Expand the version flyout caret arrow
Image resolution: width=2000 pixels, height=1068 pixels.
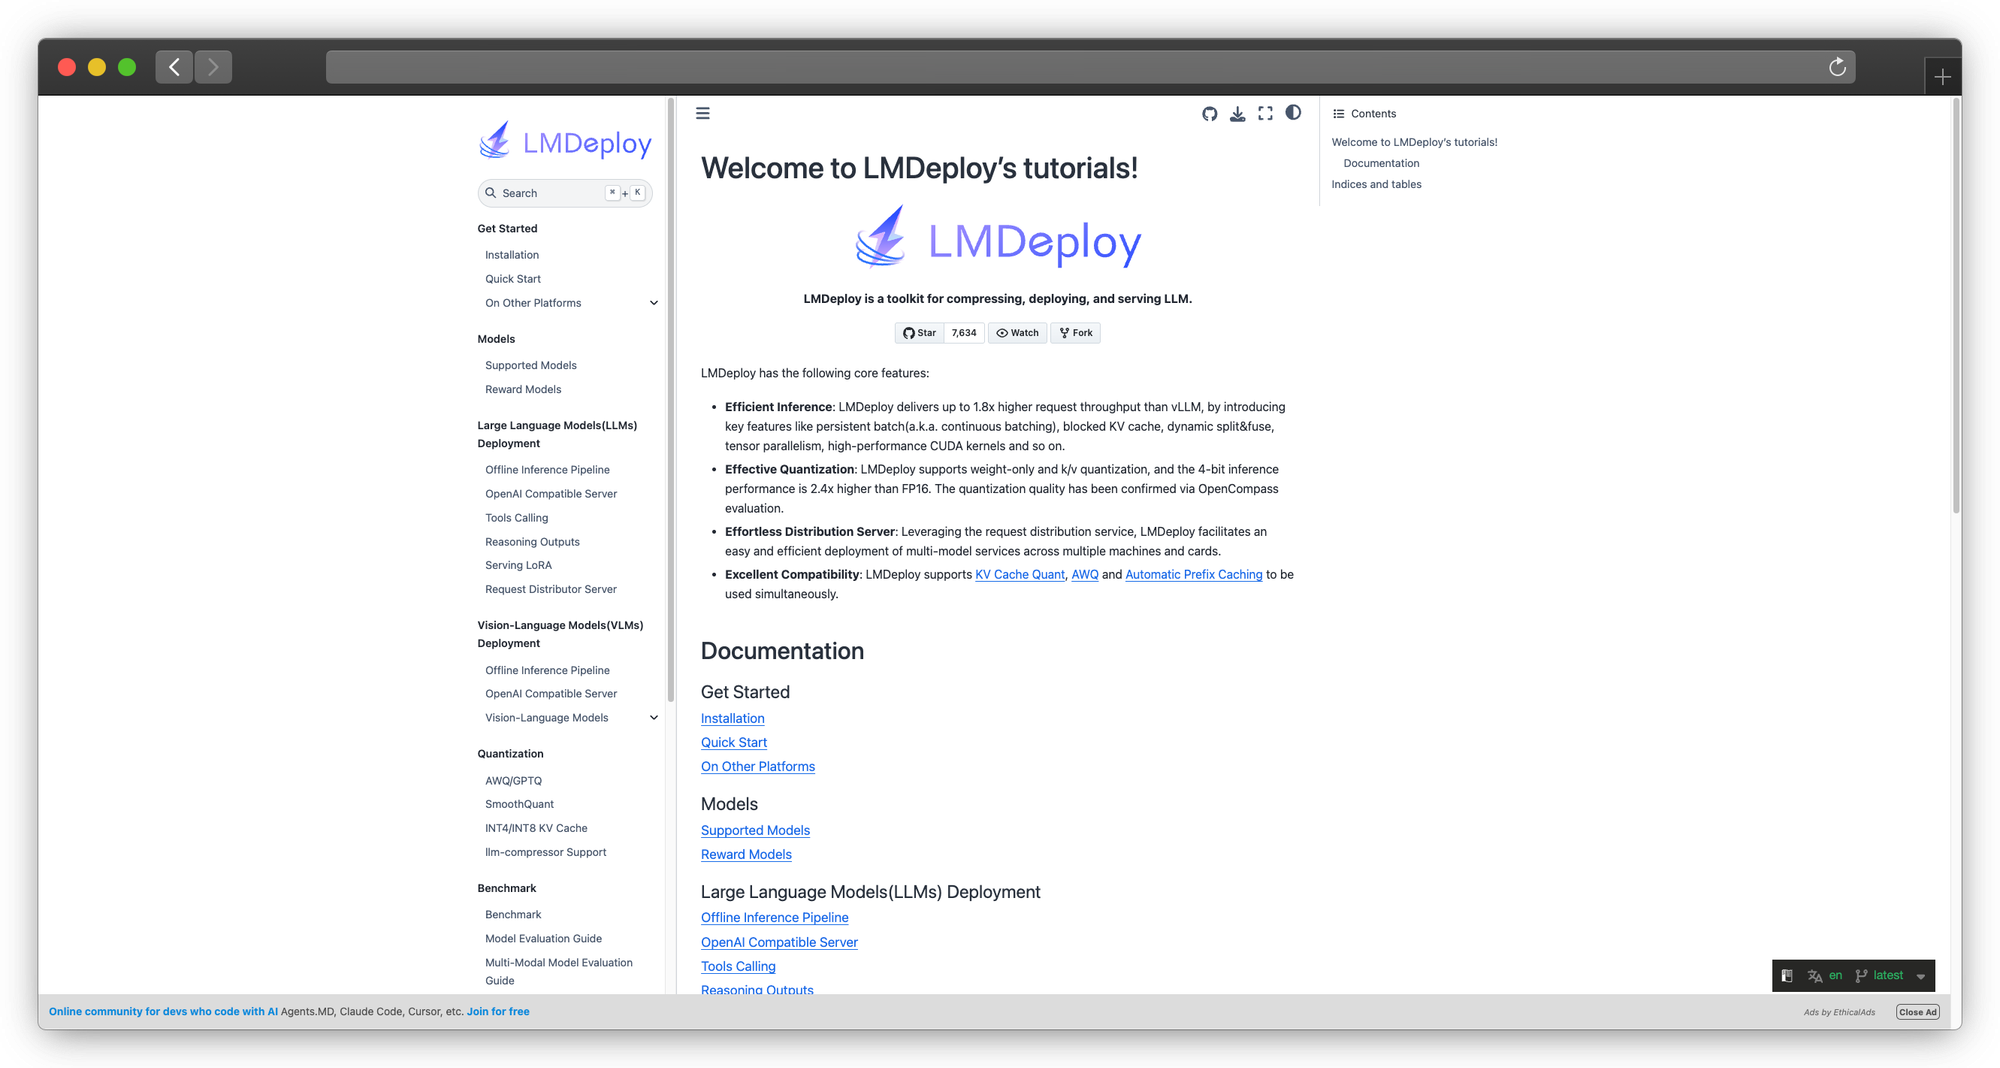click(1921, 977)
